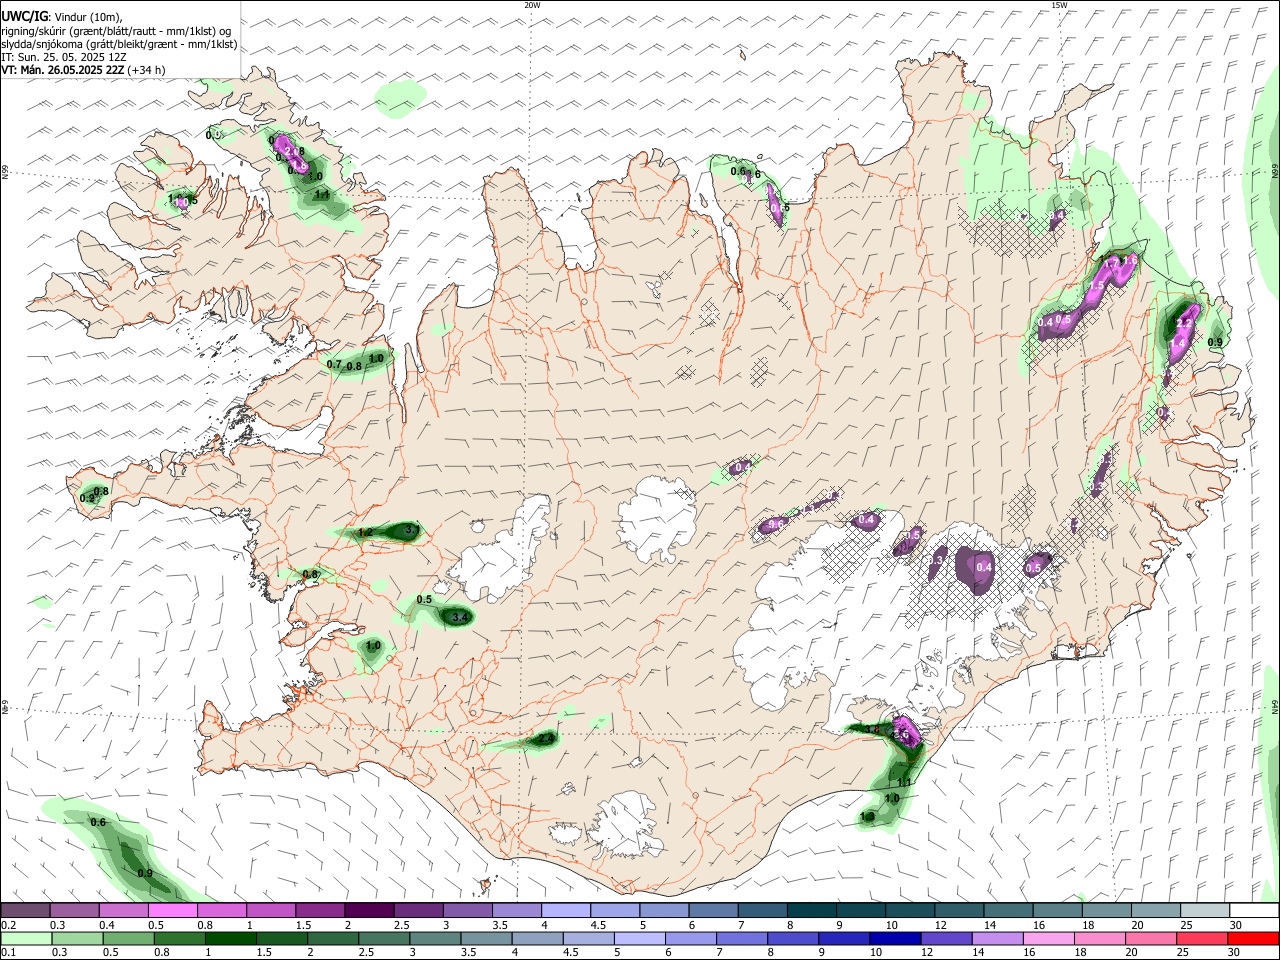Screen dimensions: 1280x960
Task: Click the 25 mm rain swatch beside red
Action: [x=1202, y=938]
